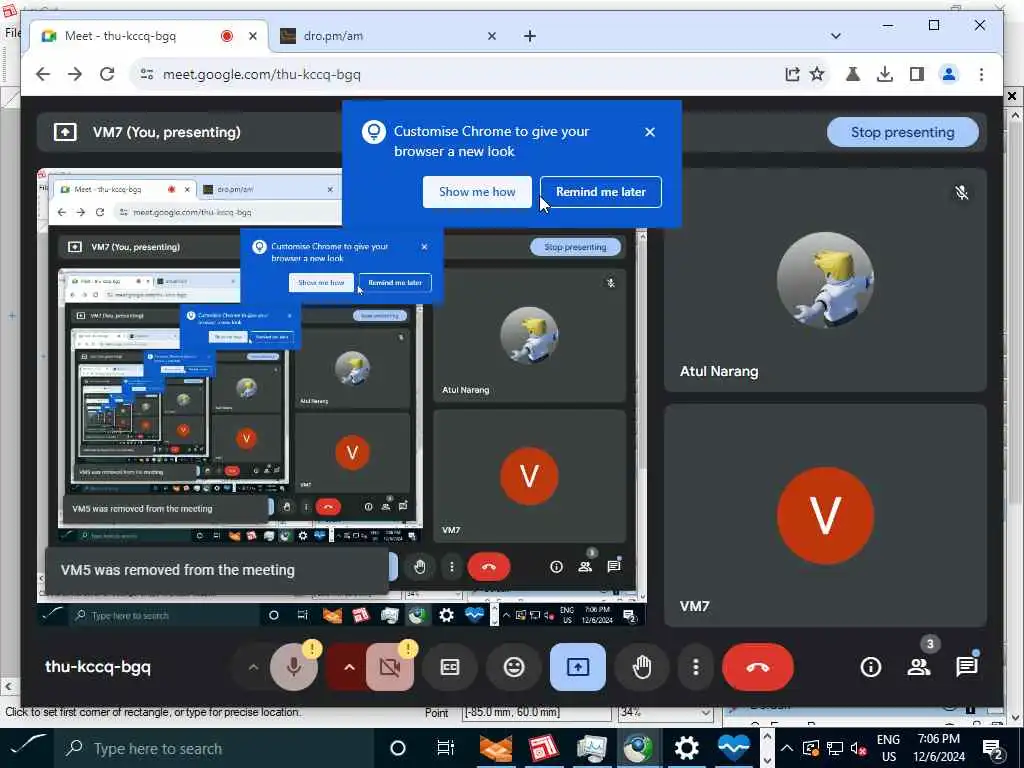
Task: Click Remind me later in Chrome popup
Action: click(601, 192)
